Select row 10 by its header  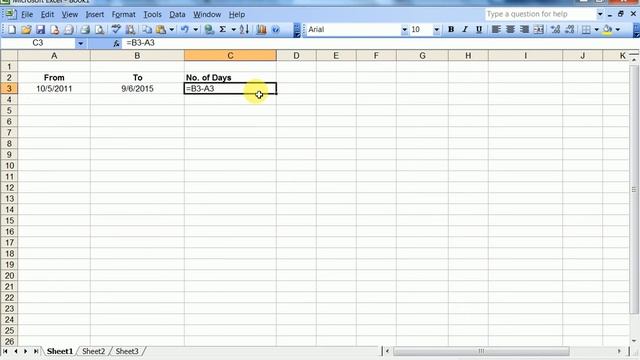point(9,166)
